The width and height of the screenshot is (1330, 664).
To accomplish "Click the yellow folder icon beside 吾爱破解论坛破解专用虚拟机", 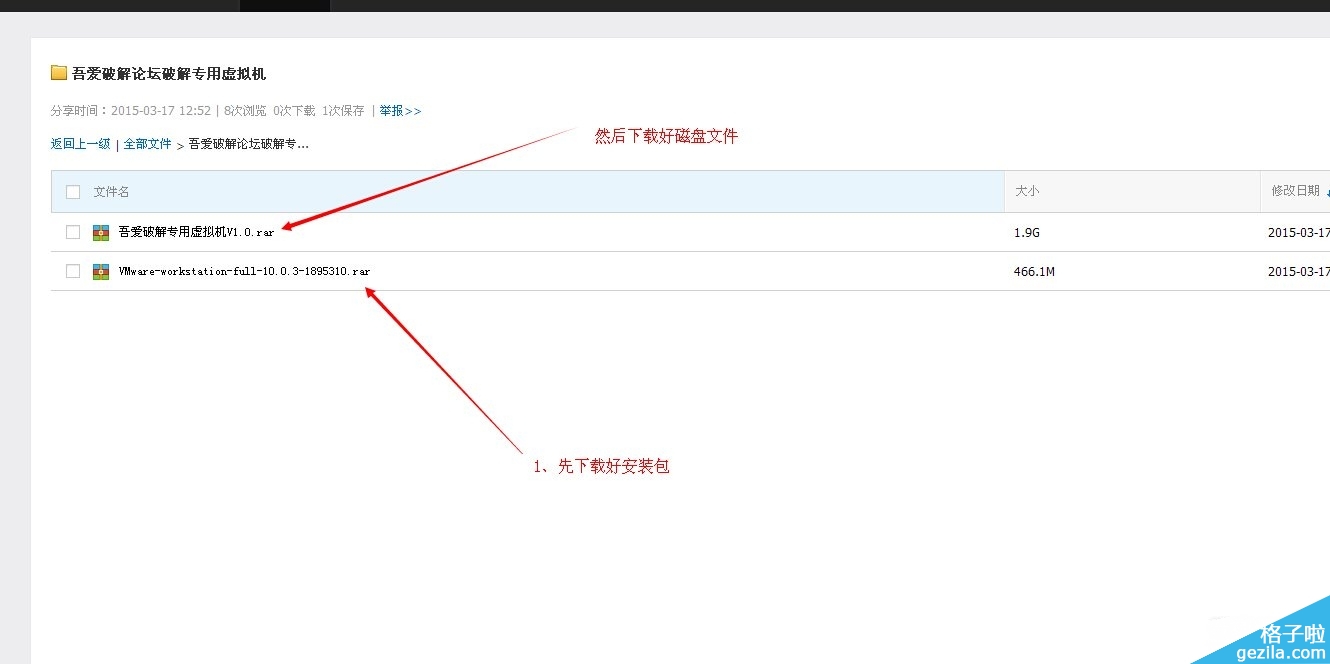I will pos(59,73).
